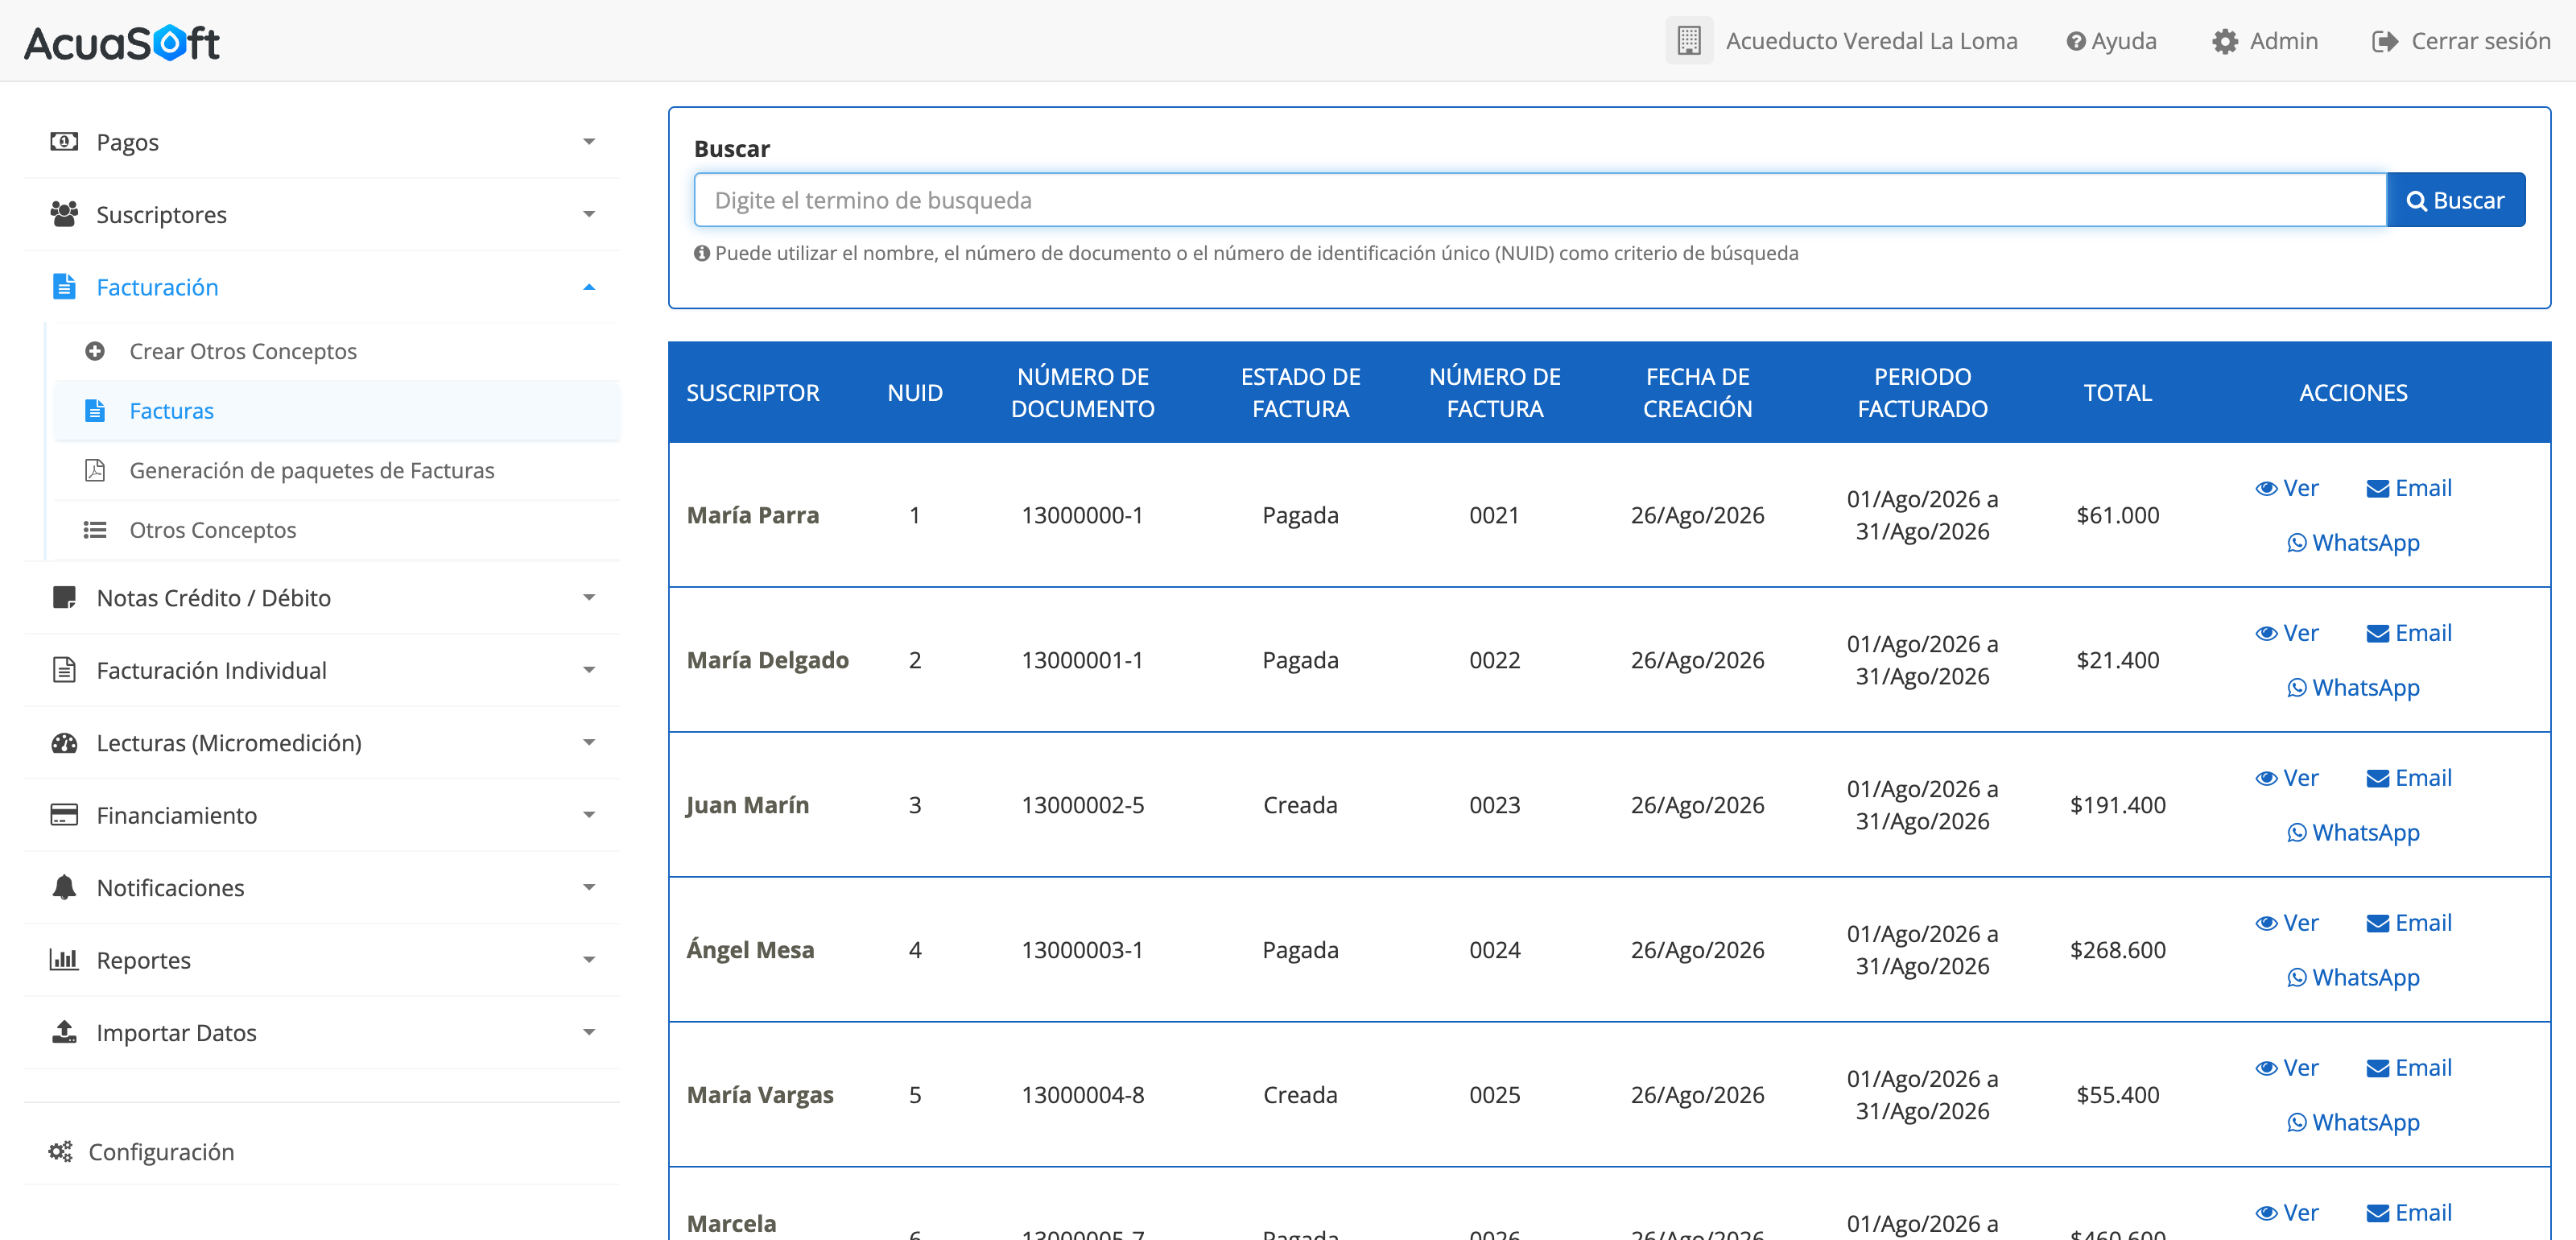
Task: Click the Reportes bar chart icon
Action: coord(64,959)
